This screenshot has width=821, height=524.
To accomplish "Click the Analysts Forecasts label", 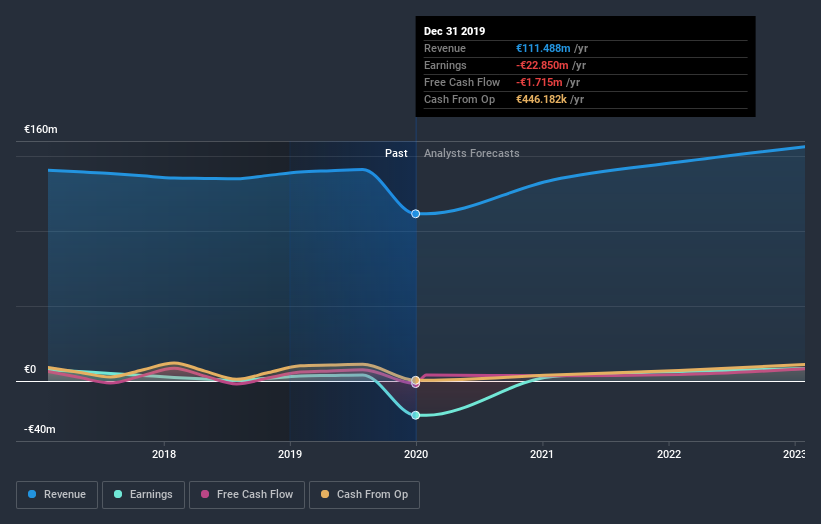I will point(472,153).
